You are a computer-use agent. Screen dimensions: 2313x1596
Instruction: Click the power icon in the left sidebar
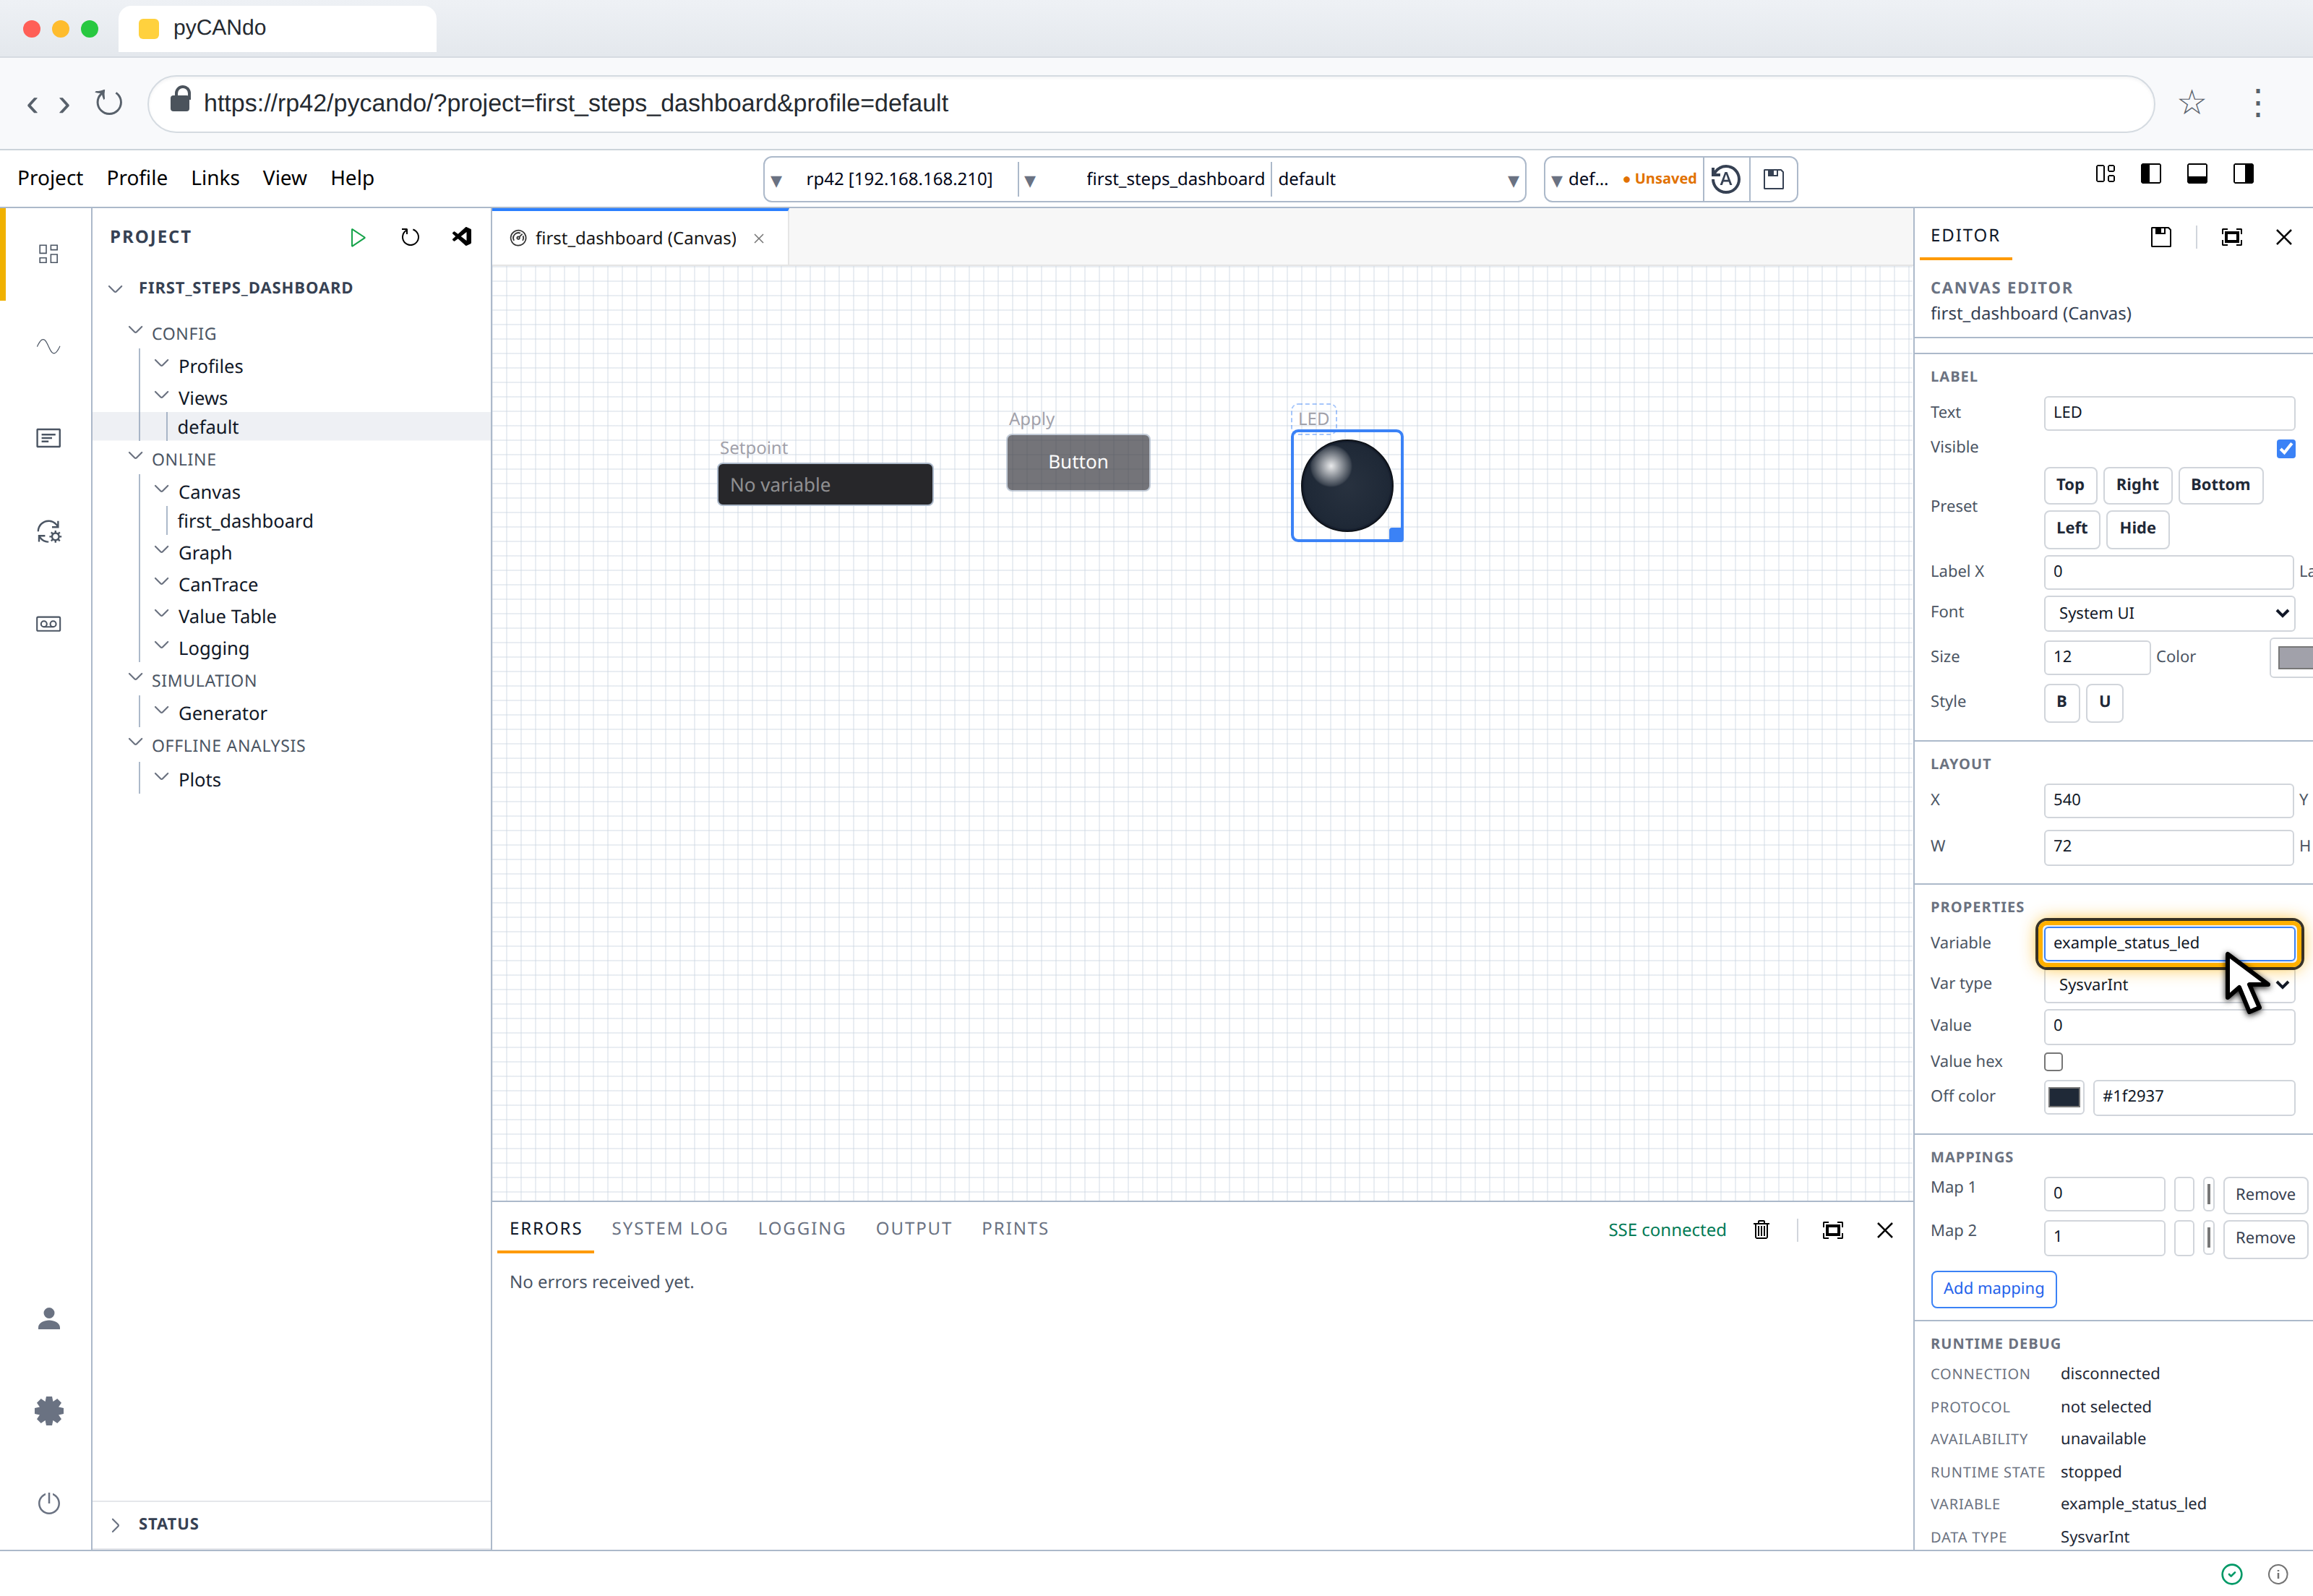[x=48, y=1503]
